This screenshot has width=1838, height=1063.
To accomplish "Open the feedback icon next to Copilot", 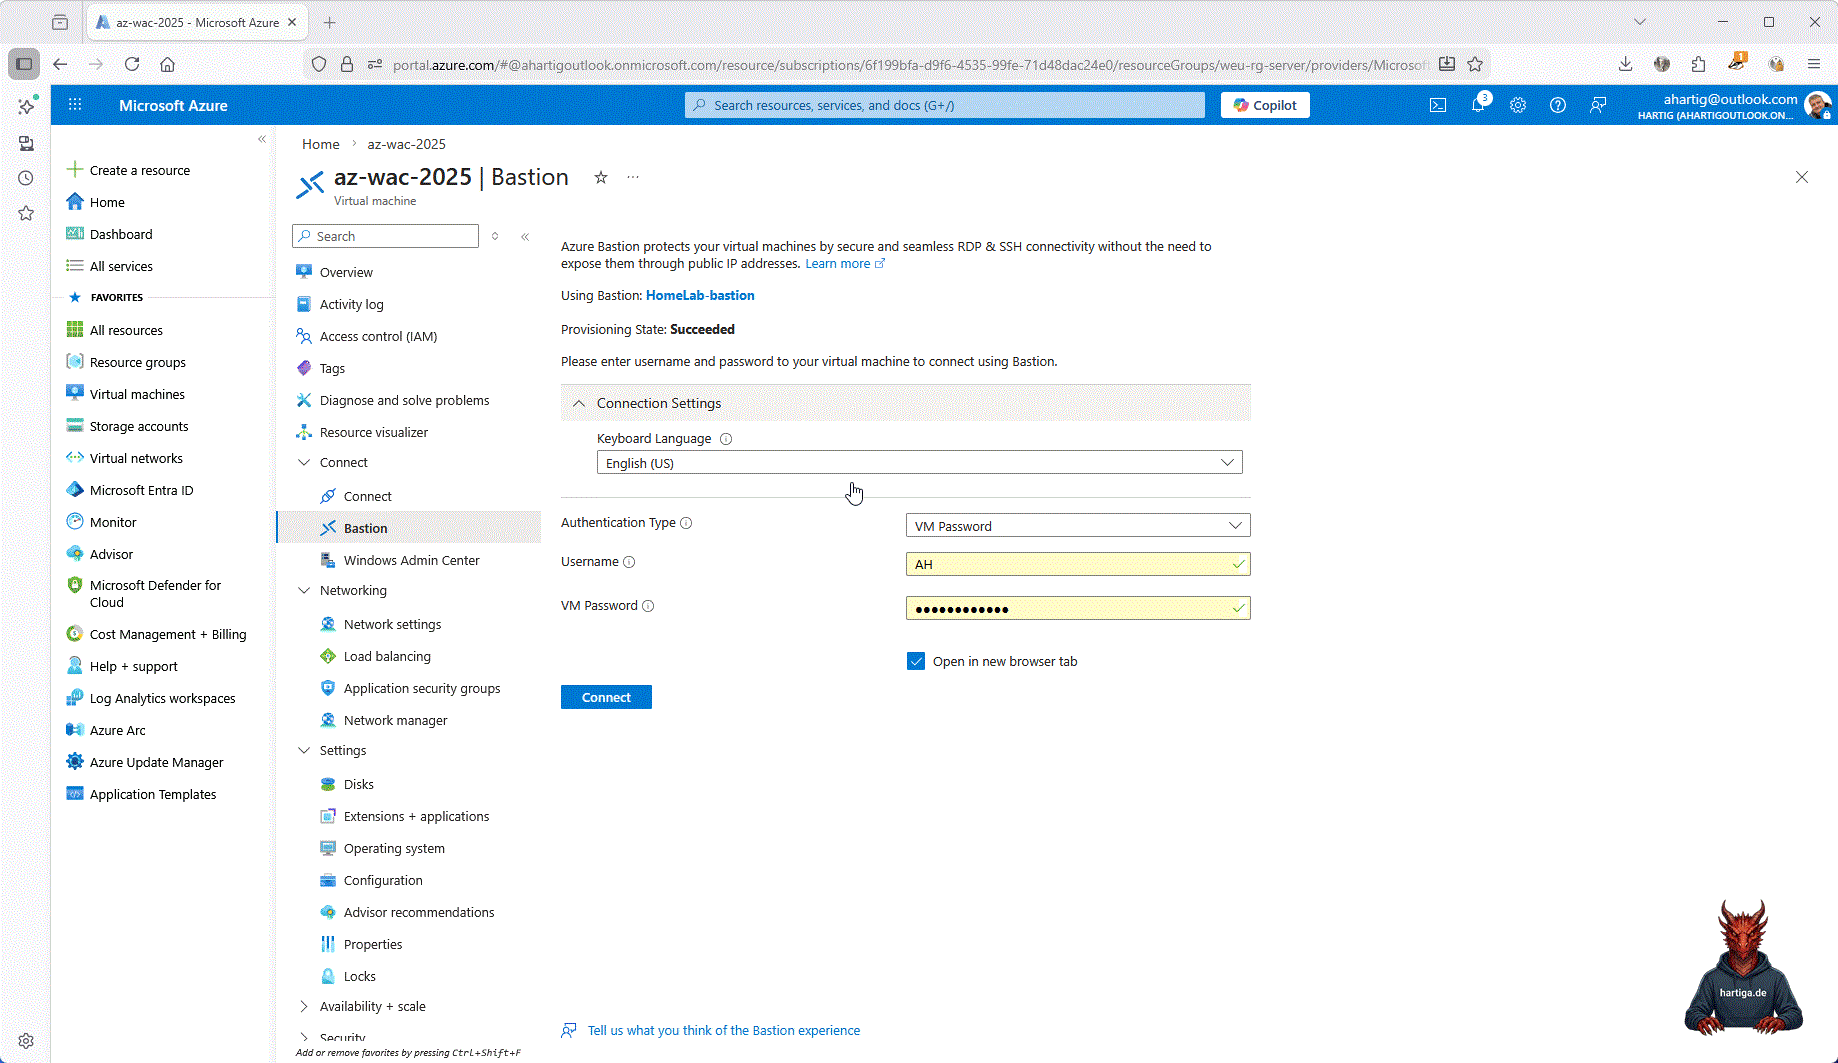I will point(1597,104).
